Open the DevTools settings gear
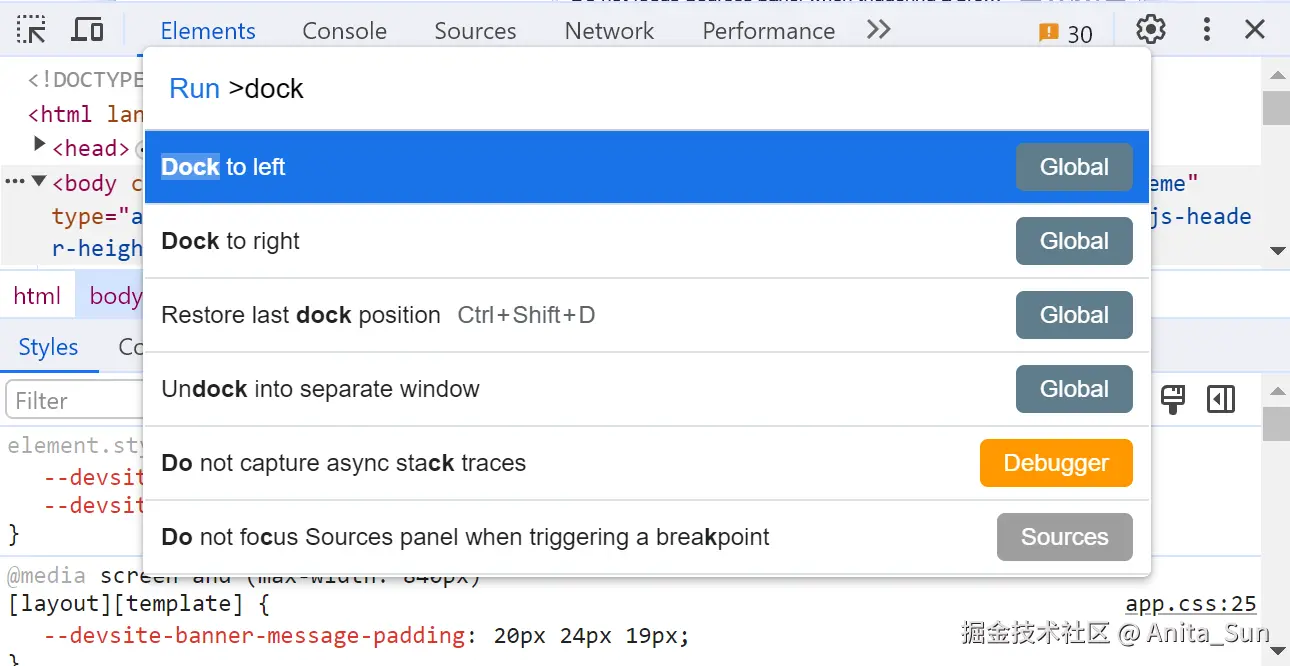The image size is (1290, 666). tap(1151, 30)
